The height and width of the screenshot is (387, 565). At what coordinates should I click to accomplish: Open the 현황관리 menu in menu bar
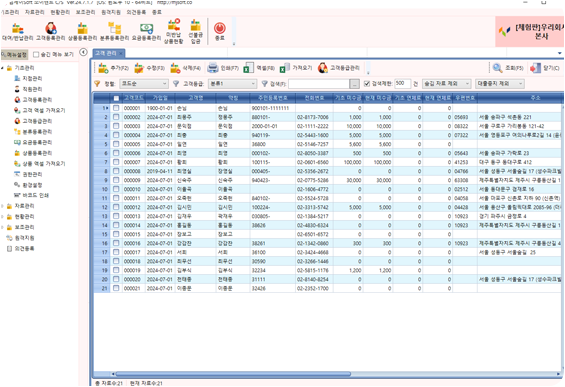point(60,12)
